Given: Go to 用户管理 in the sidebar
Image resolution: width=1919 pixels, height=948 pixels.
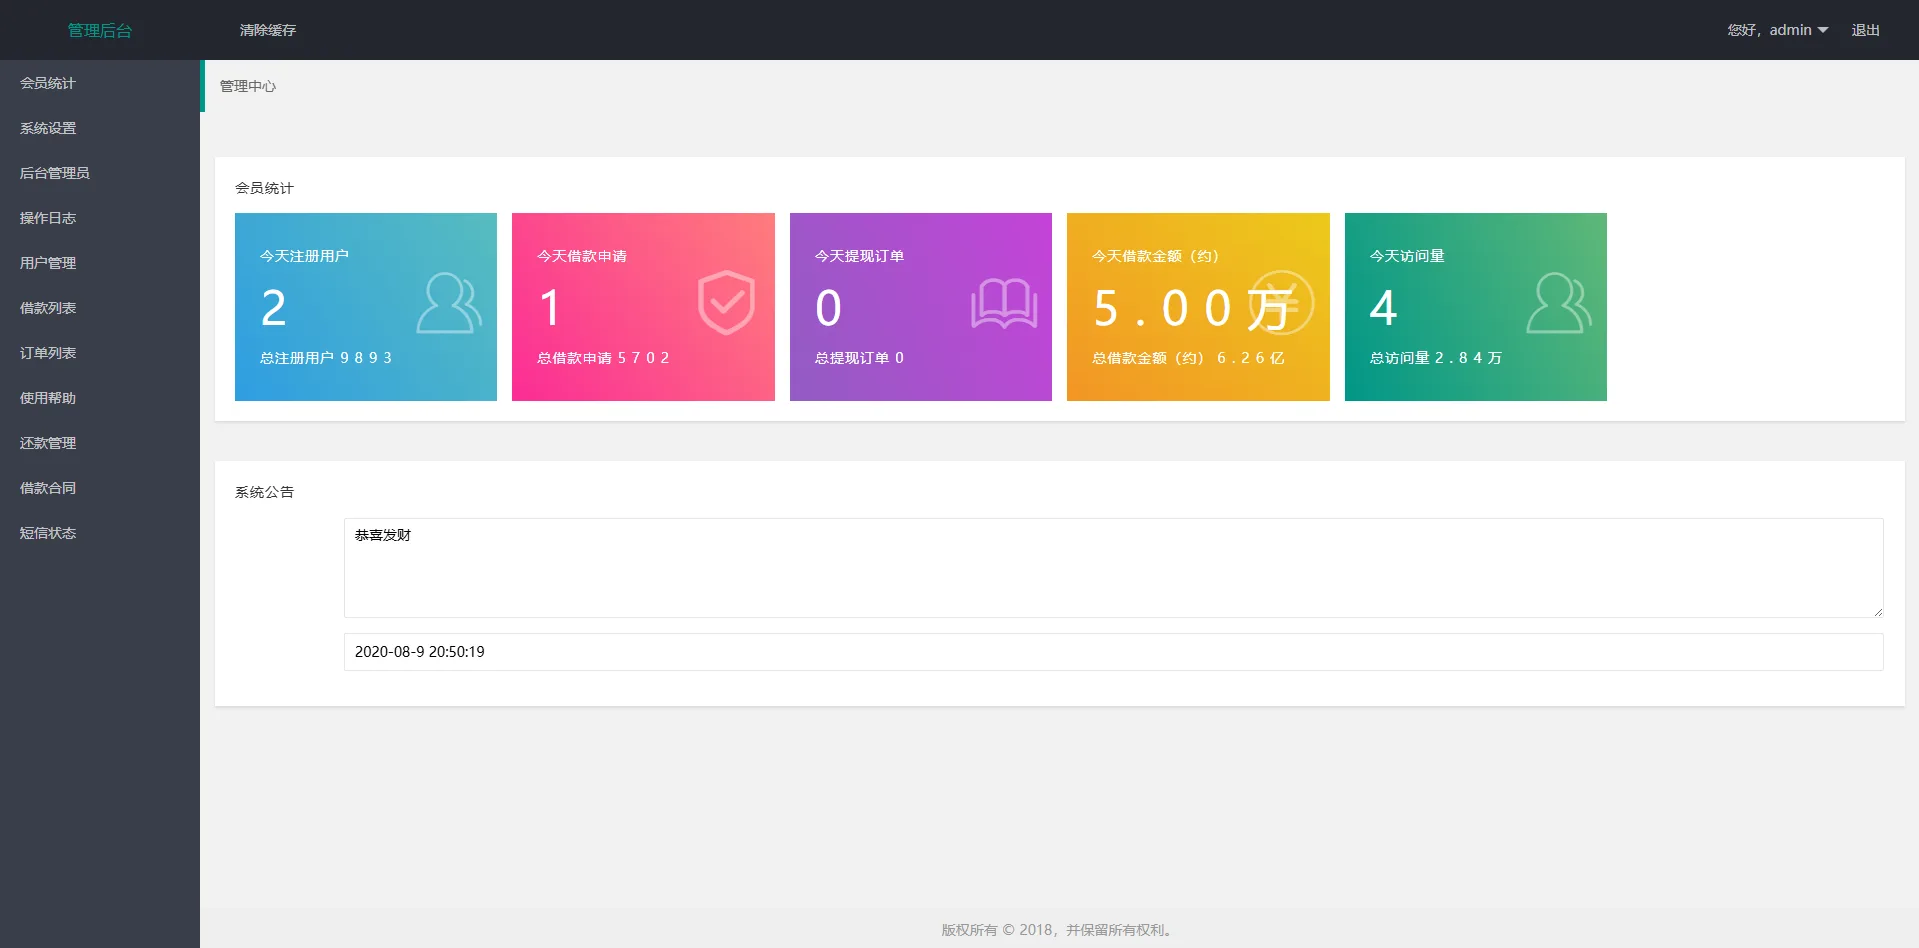Looking at the screenshot, I should click(x=48, y=263).
